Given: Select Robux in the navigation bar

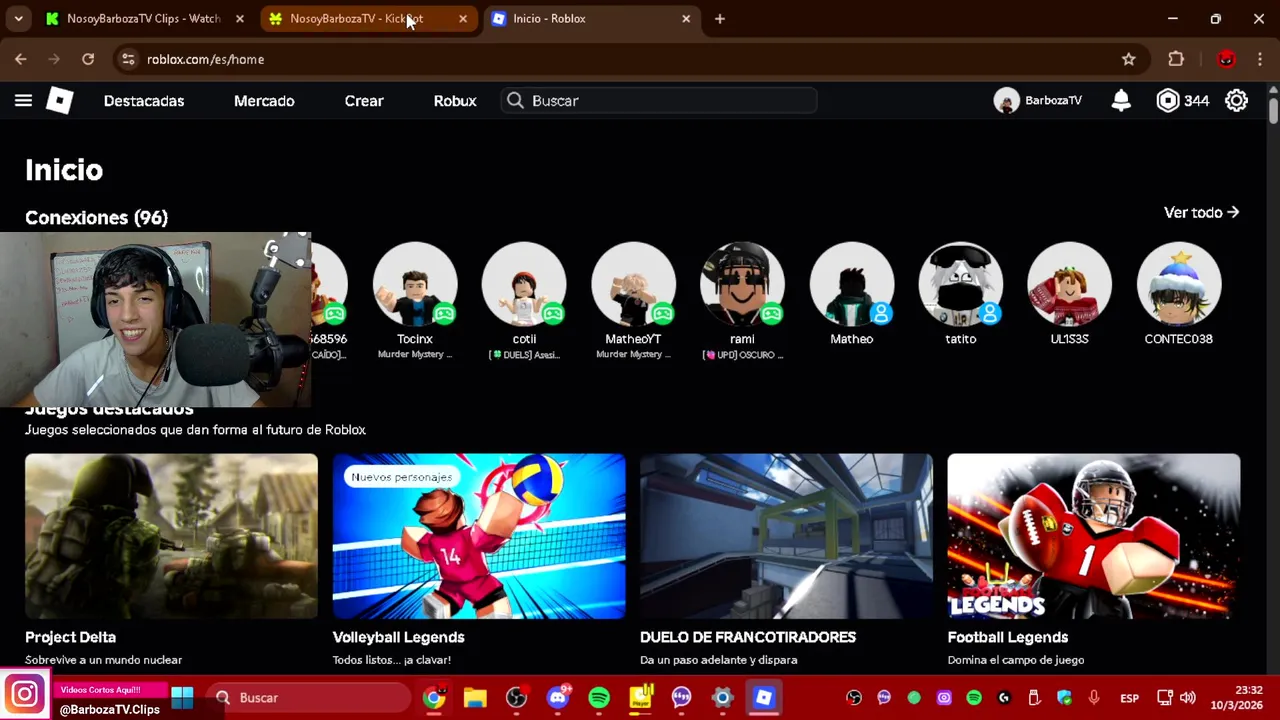Looking at the screenshot, I should pyautogui.click(x=455, y=101).
